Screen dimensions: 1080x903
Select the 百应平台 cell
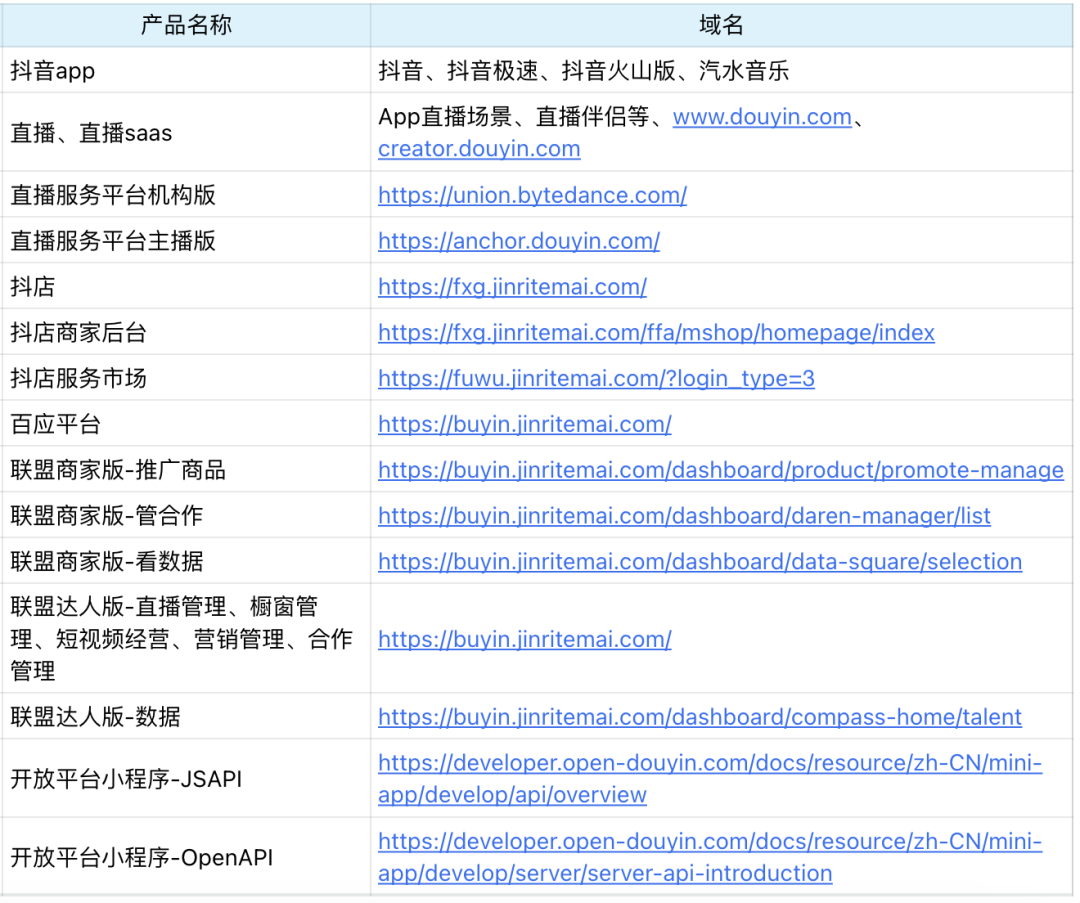coord(186,424)
